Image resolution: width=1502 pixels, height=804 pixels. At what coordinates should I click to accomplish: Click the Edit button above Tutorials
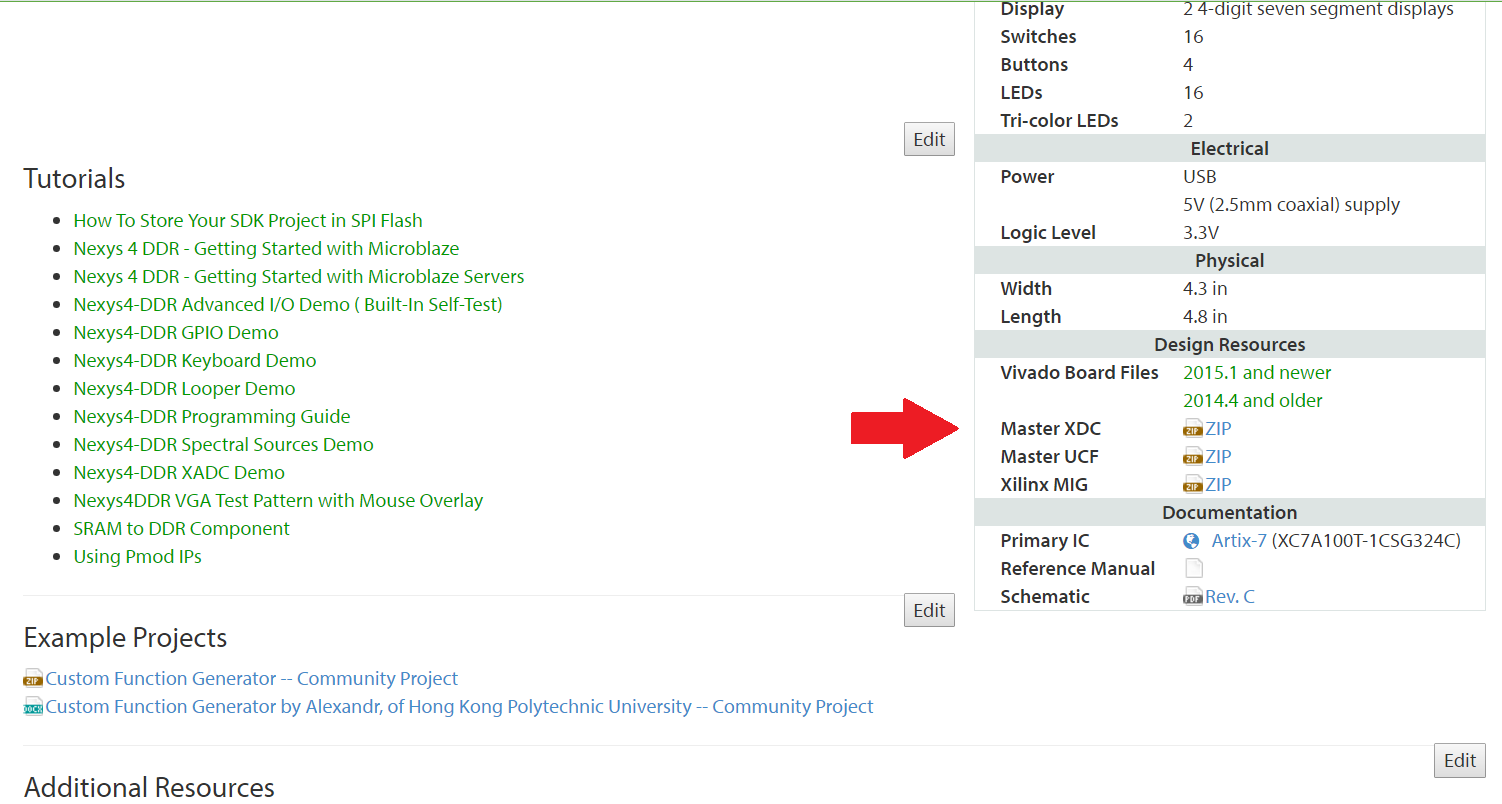[929, 140]
